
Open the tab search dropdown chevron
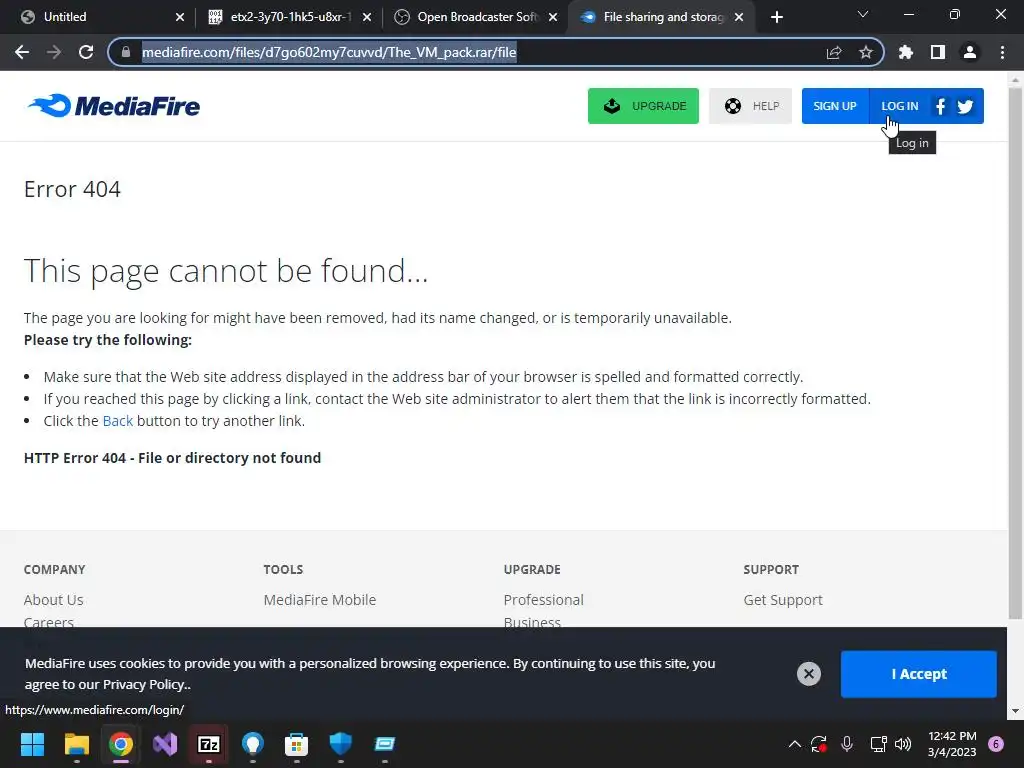[x=863, y=14]
